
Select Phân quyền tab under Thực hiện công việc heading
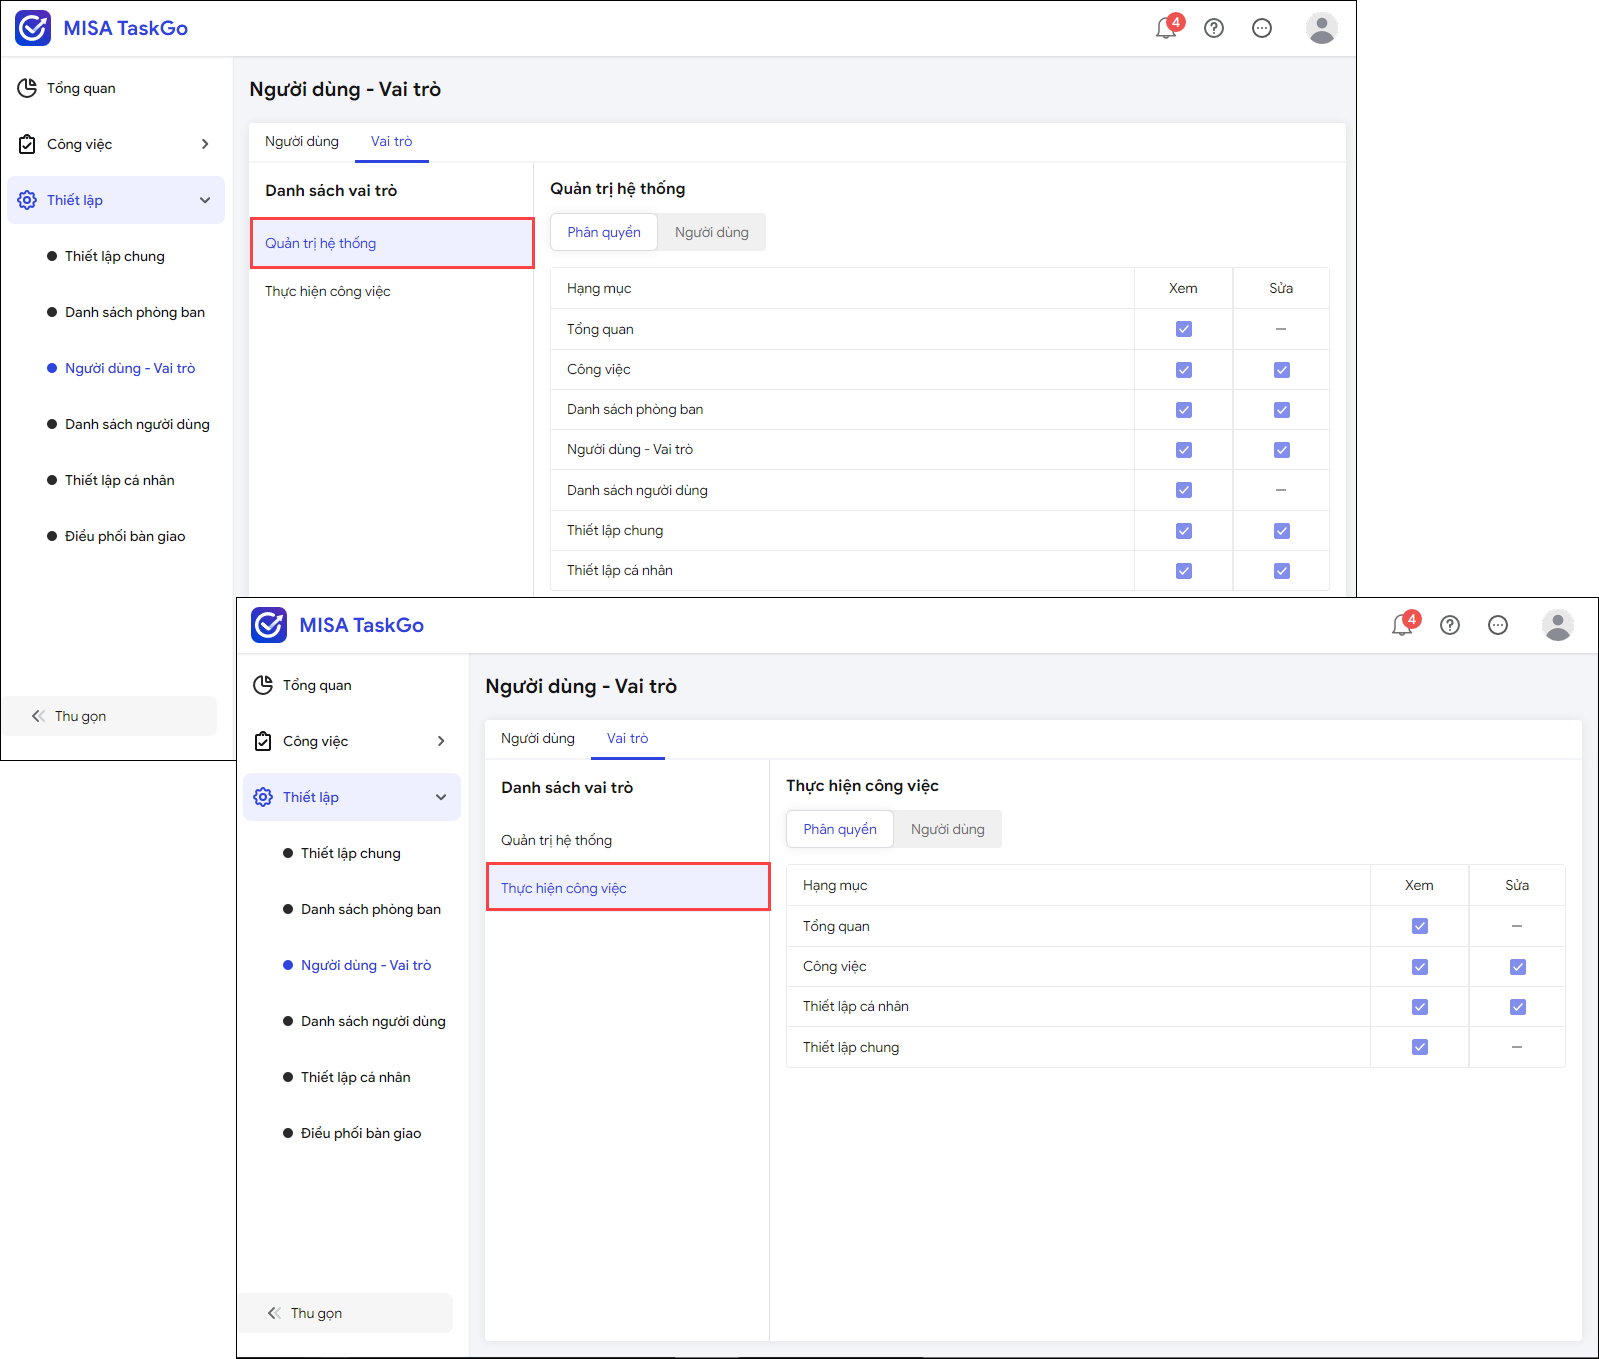click(839, 829)
